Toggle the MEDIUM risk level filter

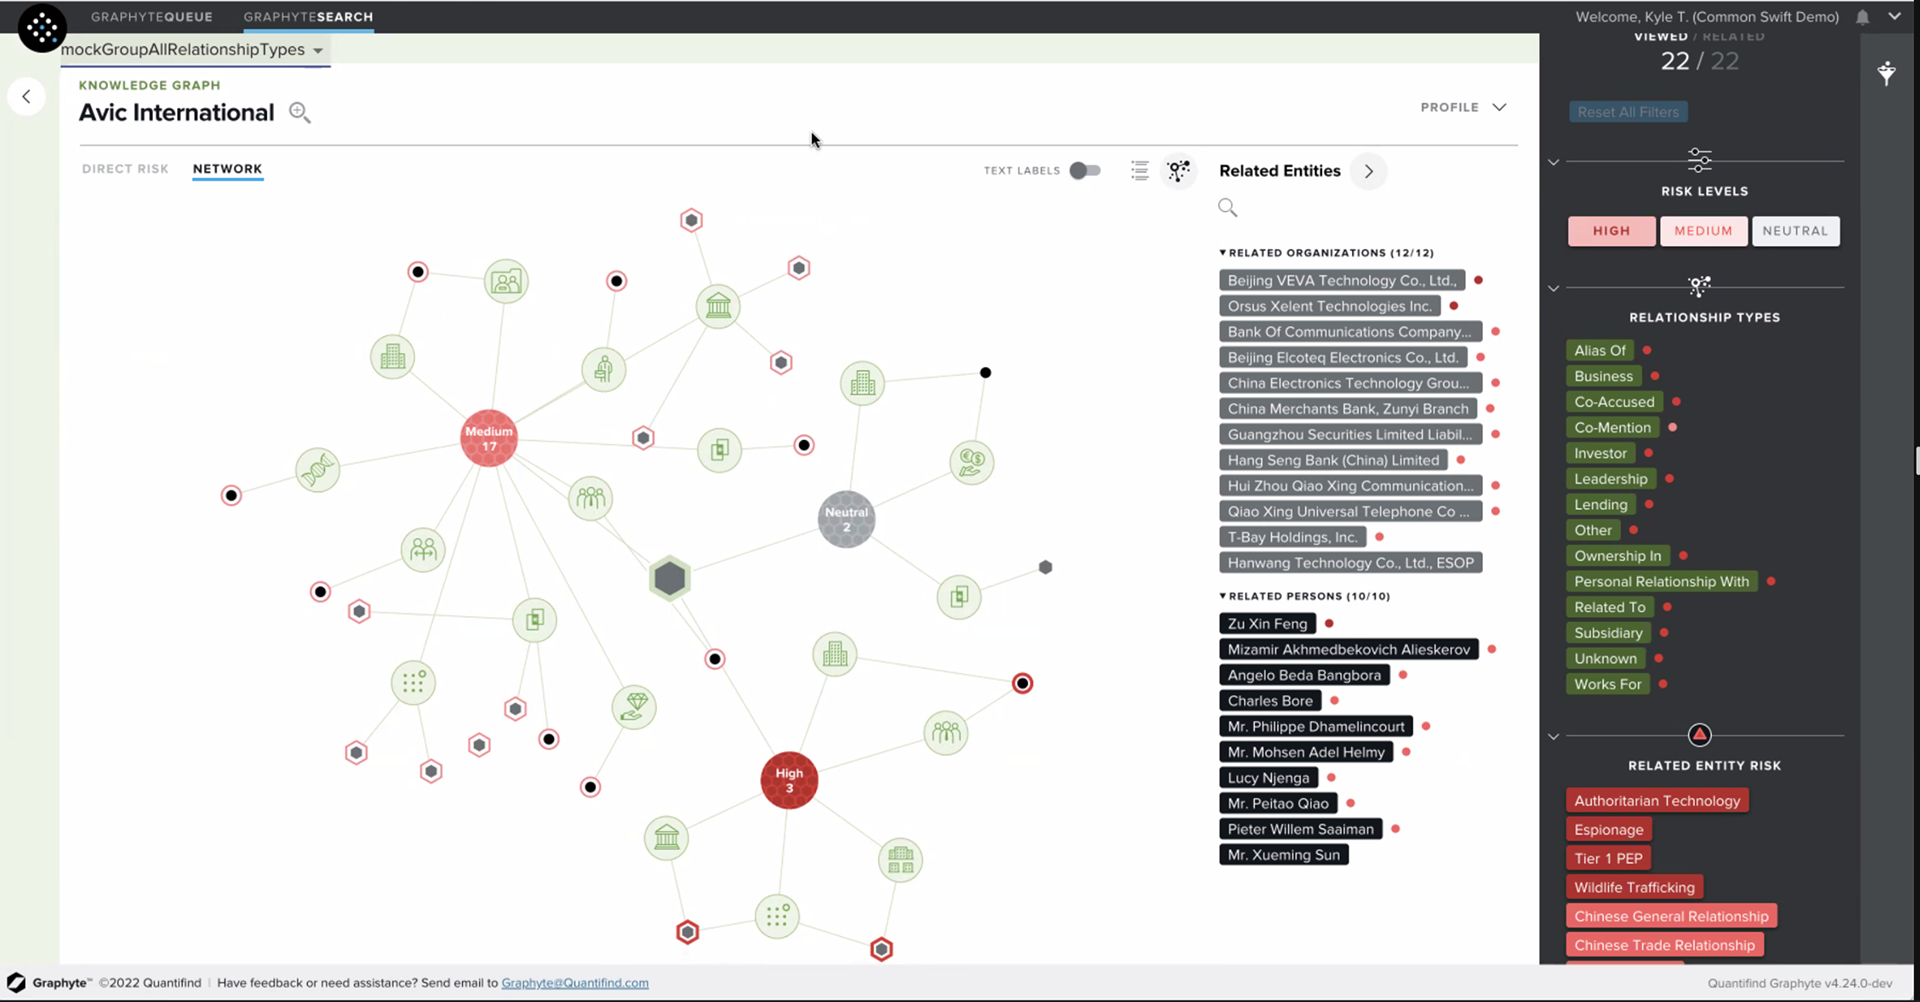pos(1703,231)
